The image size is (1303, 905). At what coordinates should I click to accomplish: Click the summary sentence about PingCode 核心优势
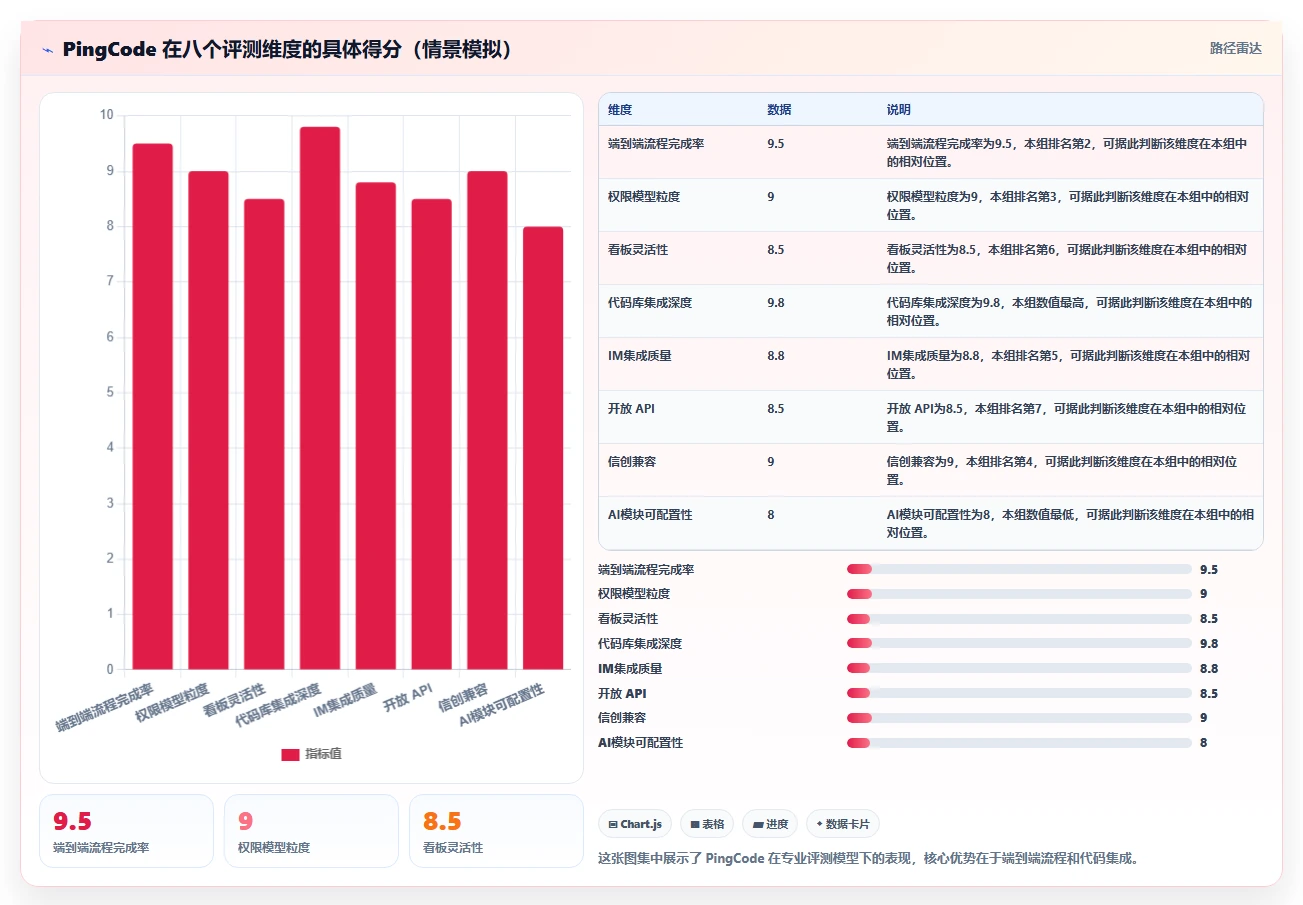[x=868, y=858]
